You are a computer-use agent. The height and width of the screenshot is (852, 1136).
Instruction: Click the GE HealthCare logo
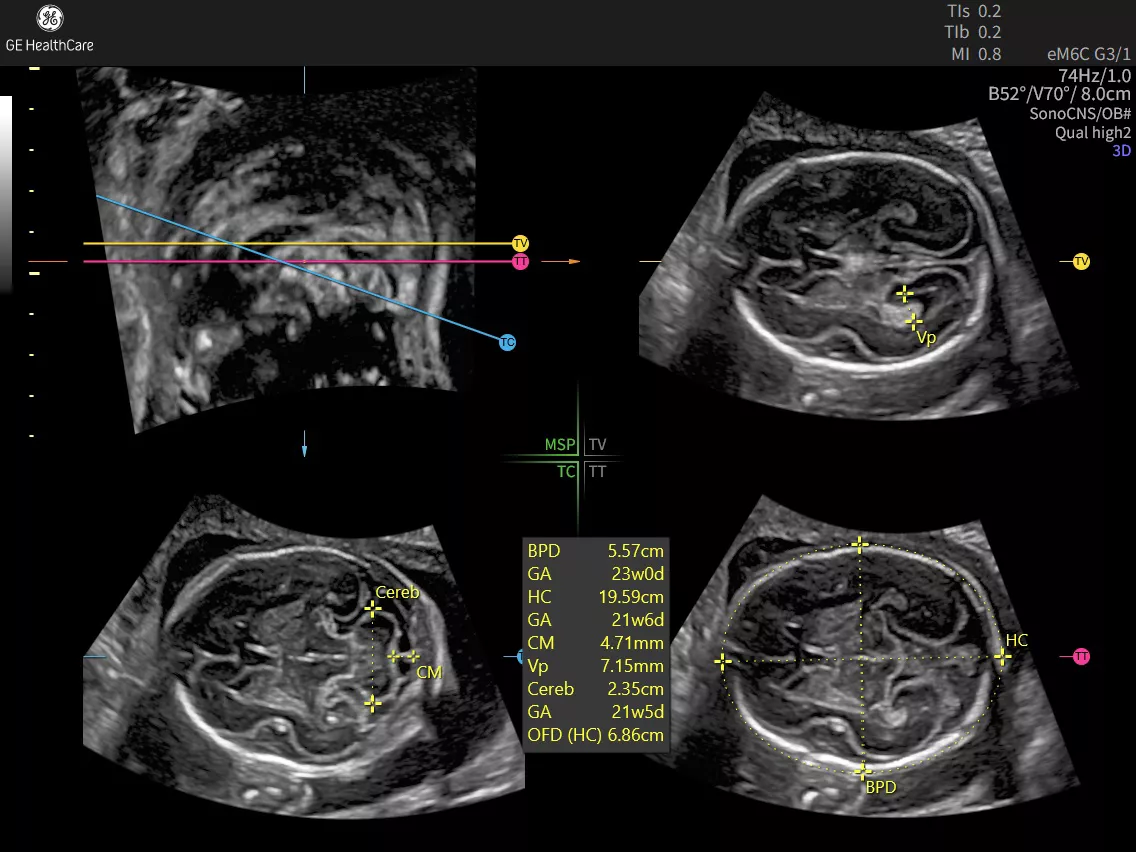[x=49, y=29]
